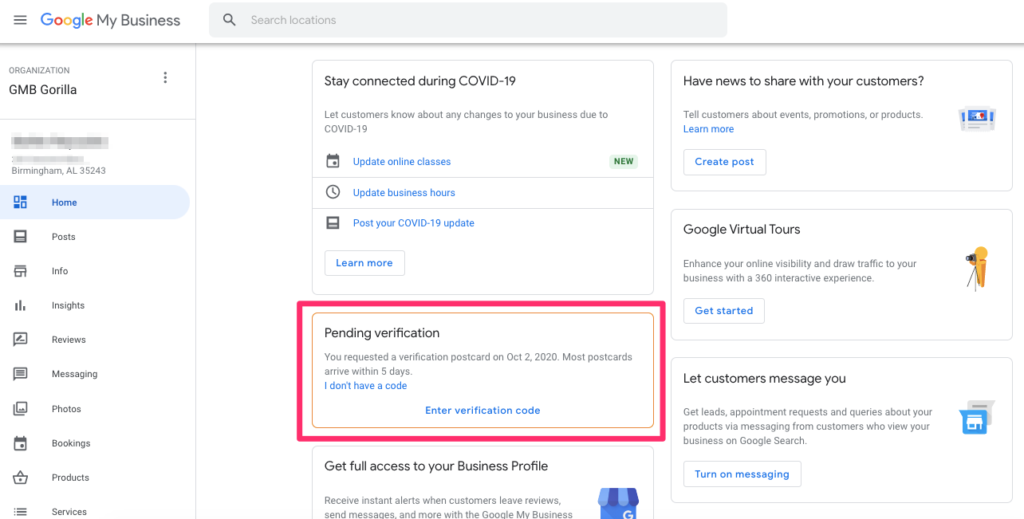Click Learn more button in COVID-19 card
This screenshot has width=1024, height=519.
coord(364,262)
